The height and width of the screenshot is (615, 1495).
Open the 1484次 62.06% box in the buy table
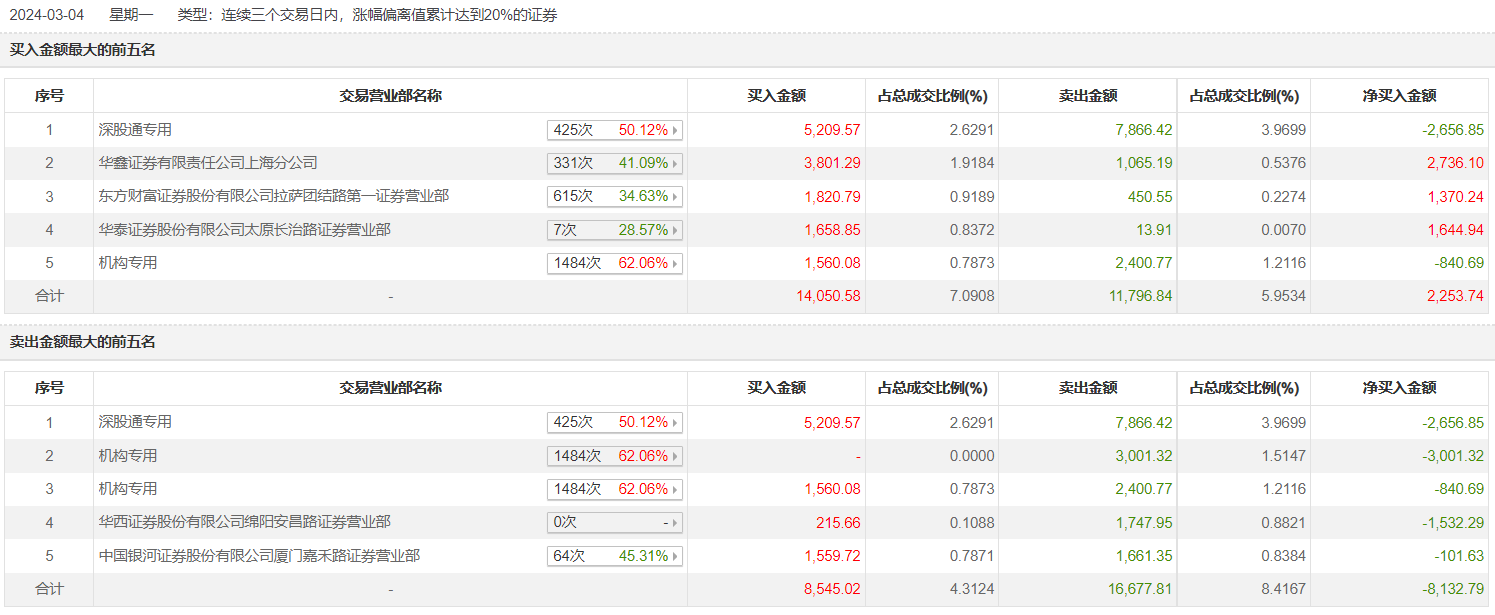(676, 264)
